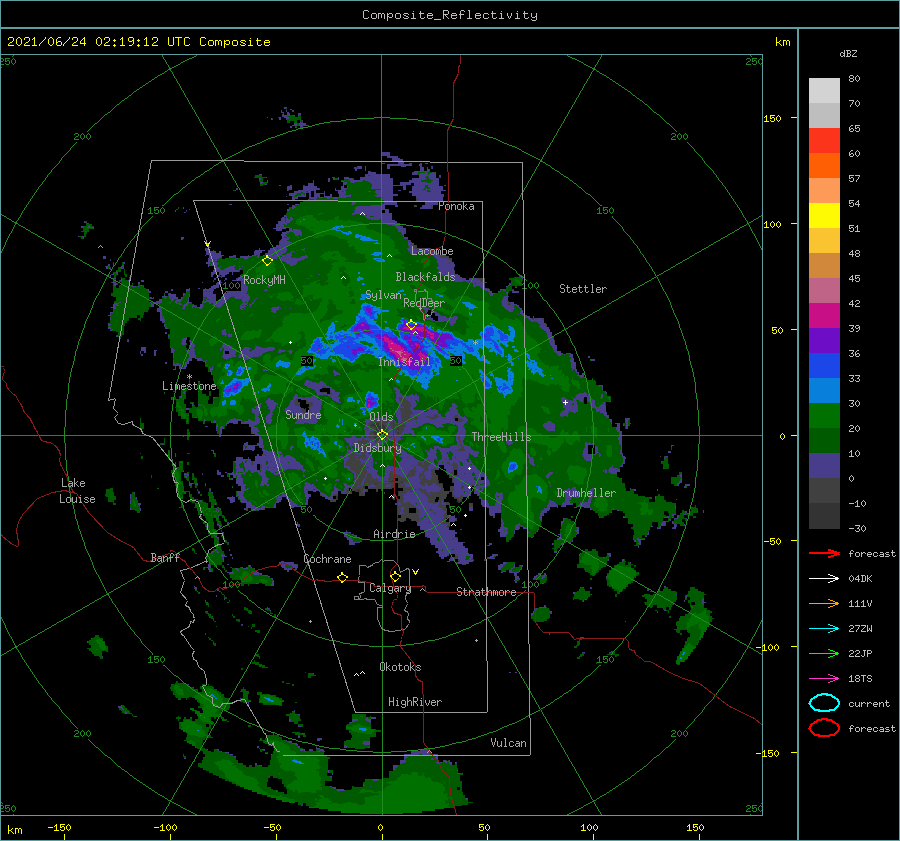Viewport: 900px width, 841px height.
Task: Click the 18TS legend text
Action: [860, 679]
